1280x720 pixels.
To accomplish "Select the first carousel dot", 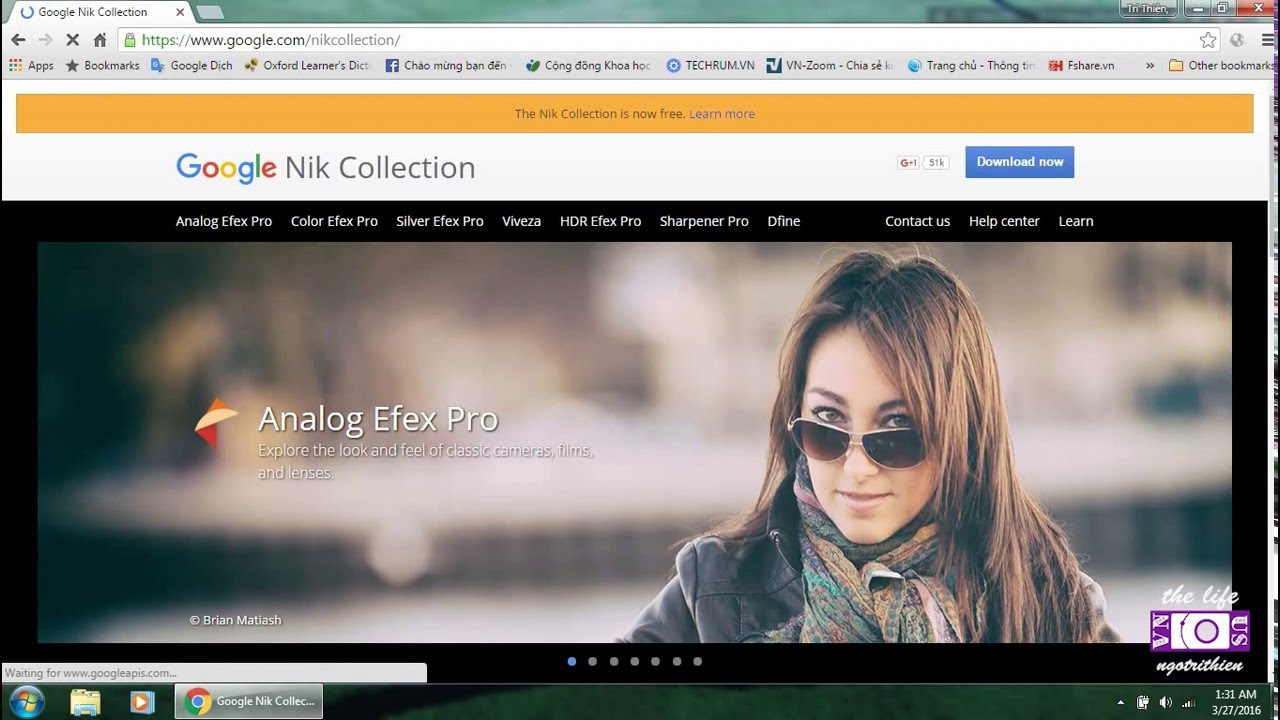I will (572, 661).
